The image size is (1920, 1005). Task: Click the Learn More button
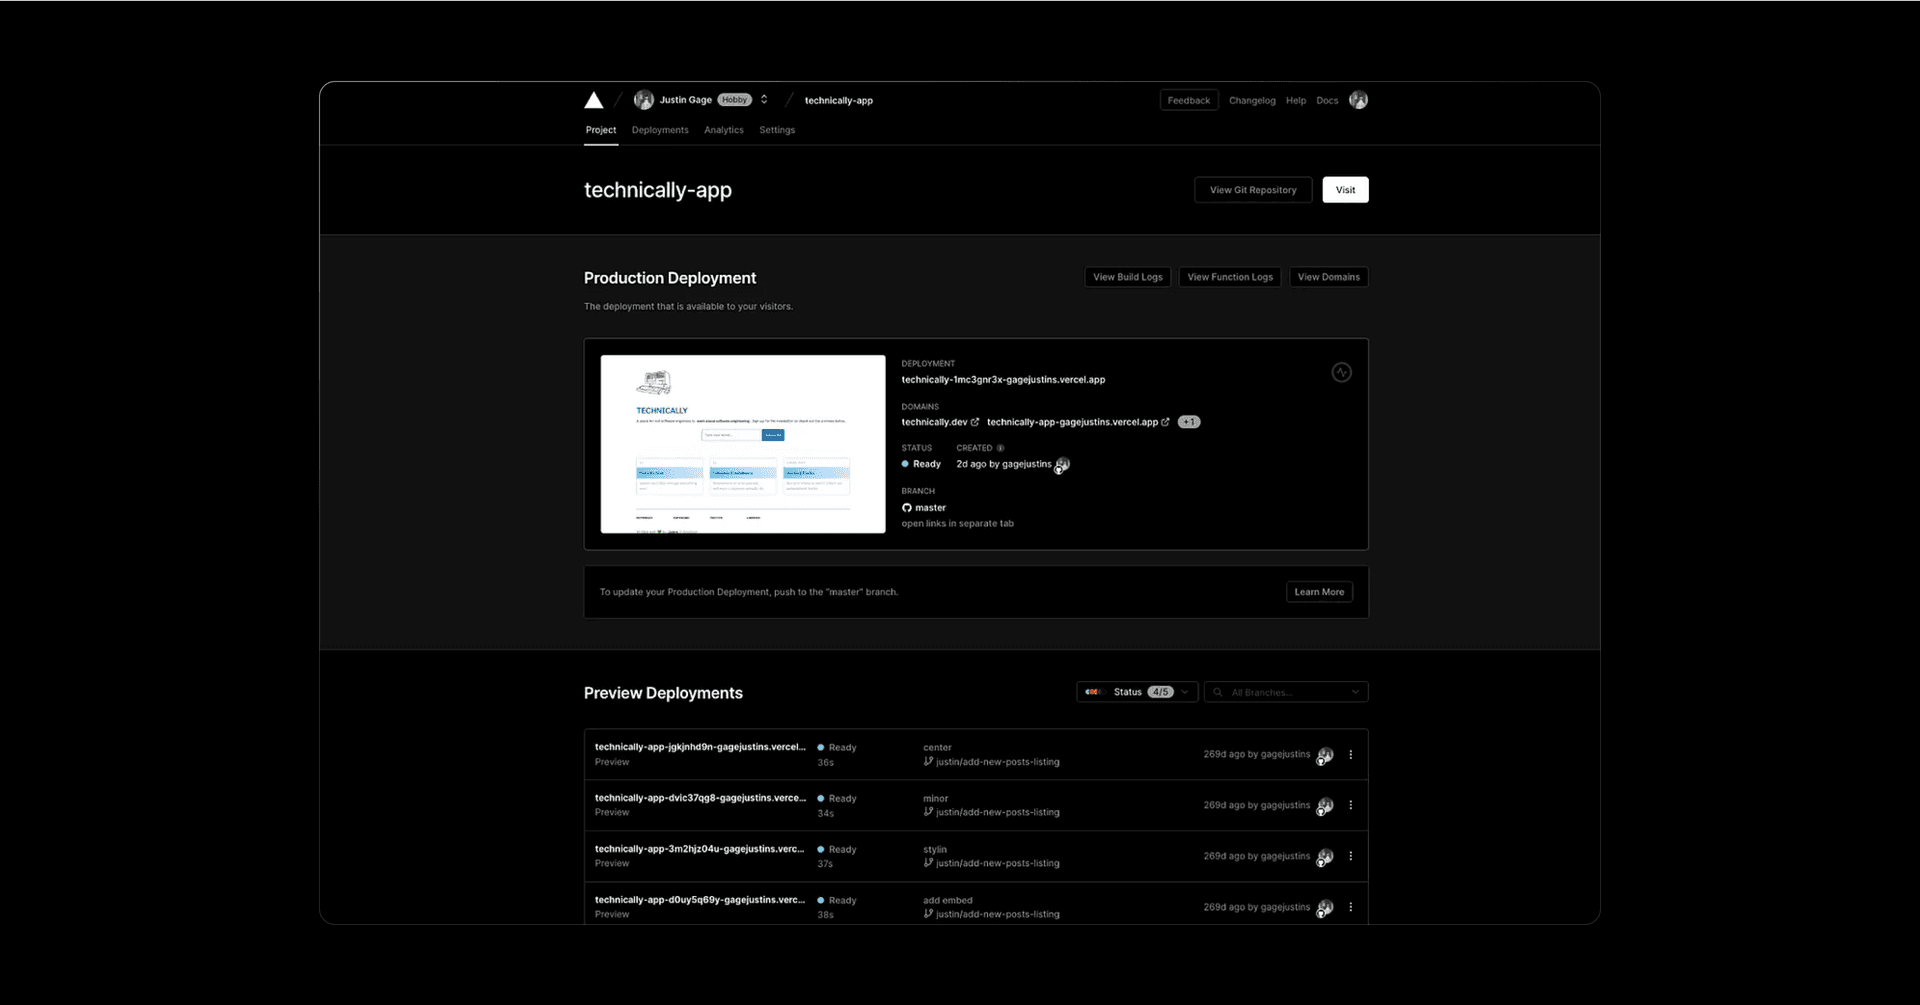pos(1318,592)
